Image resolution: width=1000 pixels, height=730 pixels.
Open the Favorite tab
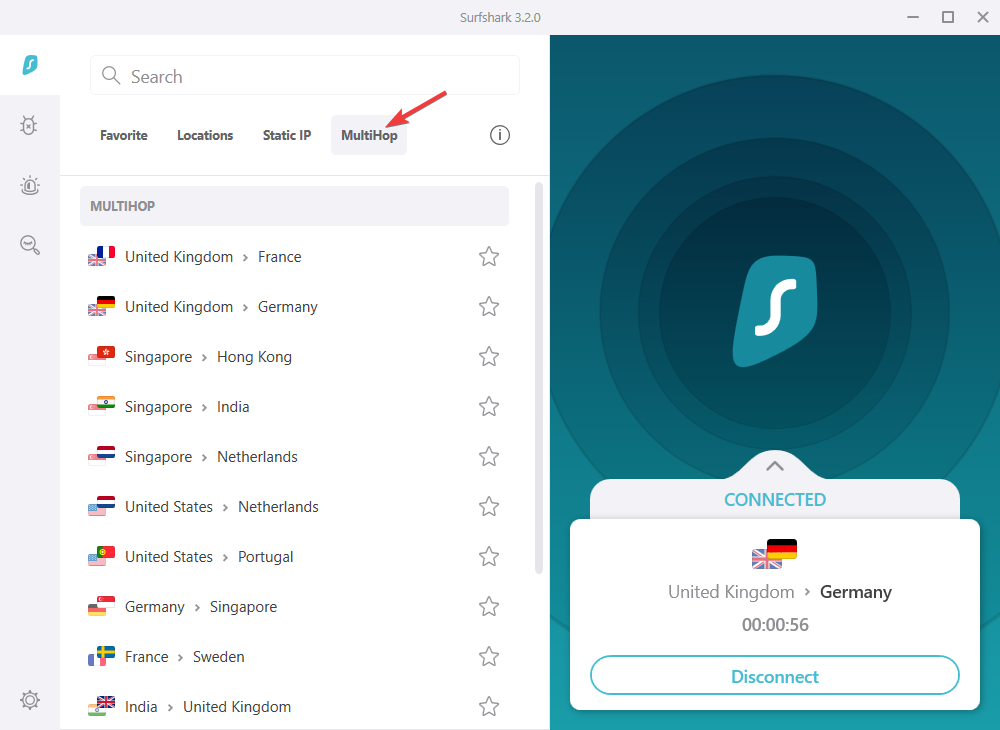(124, 135)
